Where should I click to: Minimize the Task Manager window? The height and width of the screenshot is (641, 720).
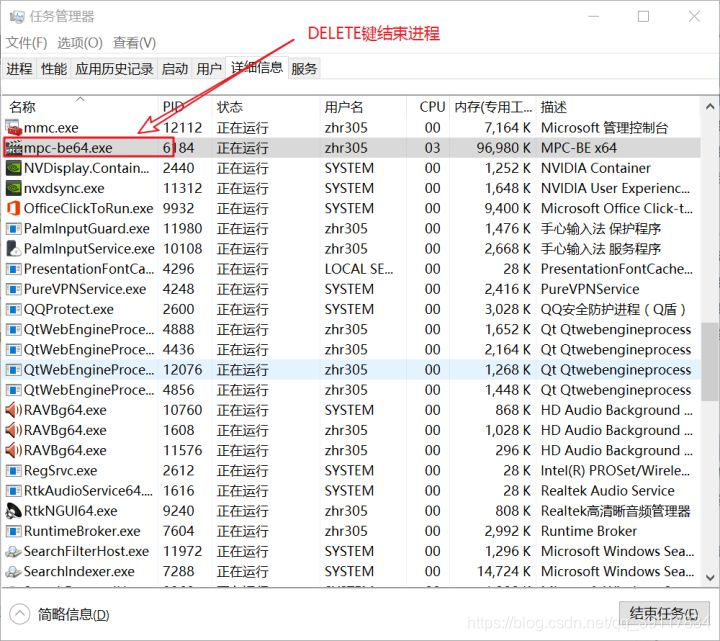[x=593, y=17]
